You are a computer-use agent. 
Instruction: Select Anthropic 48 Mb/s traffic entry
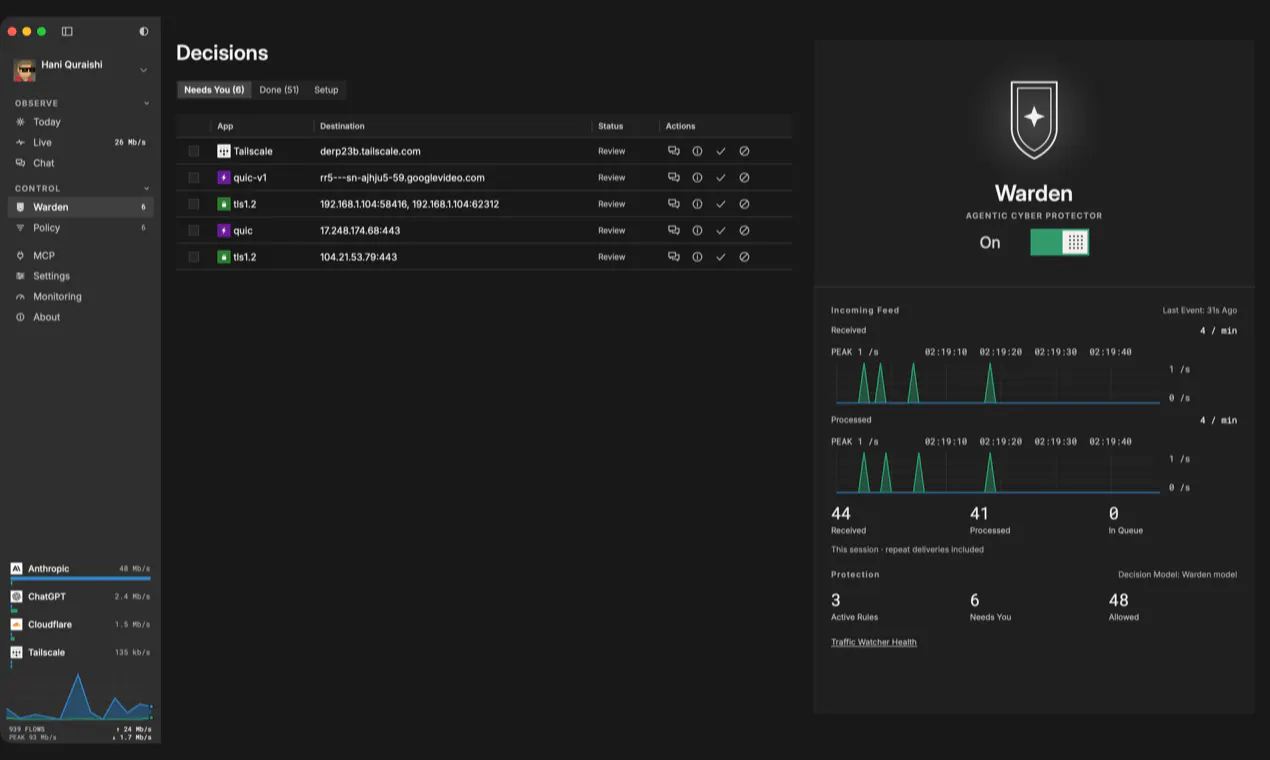pyautogui.click(x=80, y=571)
